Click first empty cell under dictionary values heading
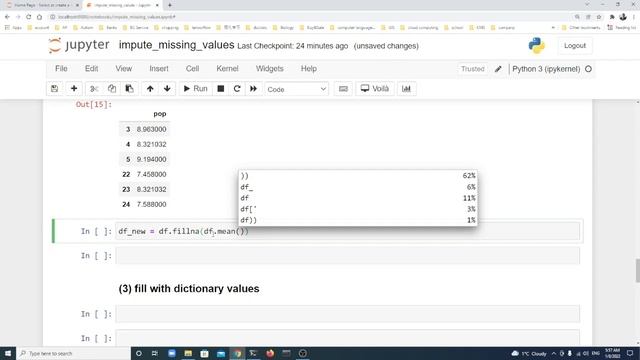Viewport: 640px width, 360px height. [347, 314]
